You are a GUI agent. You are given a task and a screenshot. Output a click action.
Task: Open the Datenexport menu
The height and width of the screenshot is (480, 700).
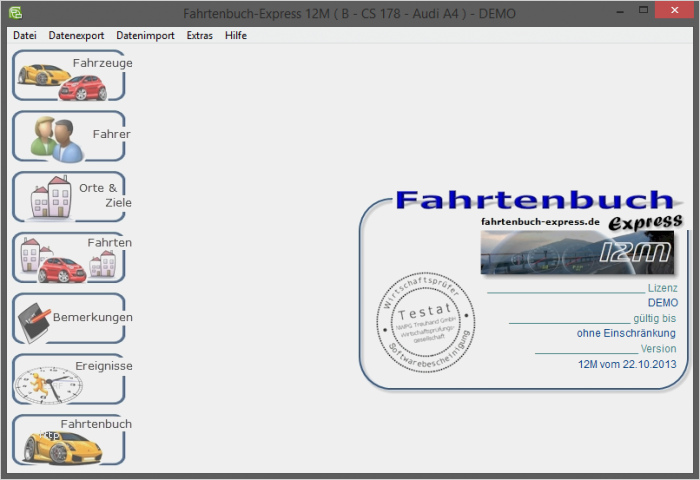pos(76,35)
